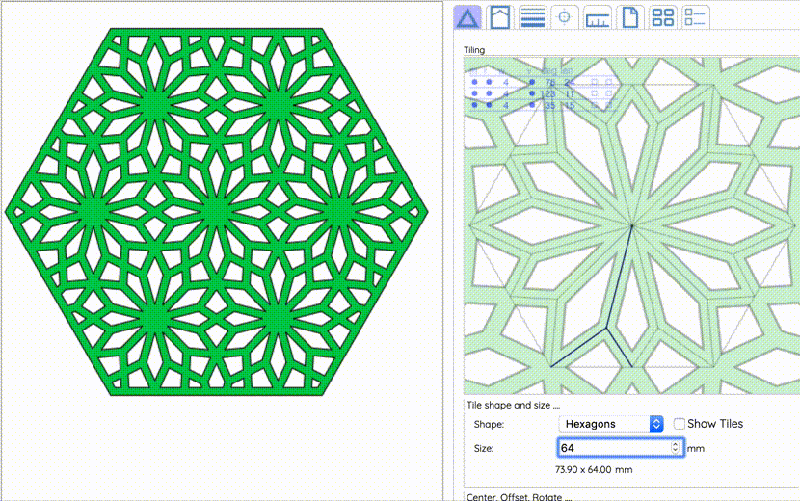The image size is (800, 501).
Task: Click the star center in Tiling preview
Action: 632,224
